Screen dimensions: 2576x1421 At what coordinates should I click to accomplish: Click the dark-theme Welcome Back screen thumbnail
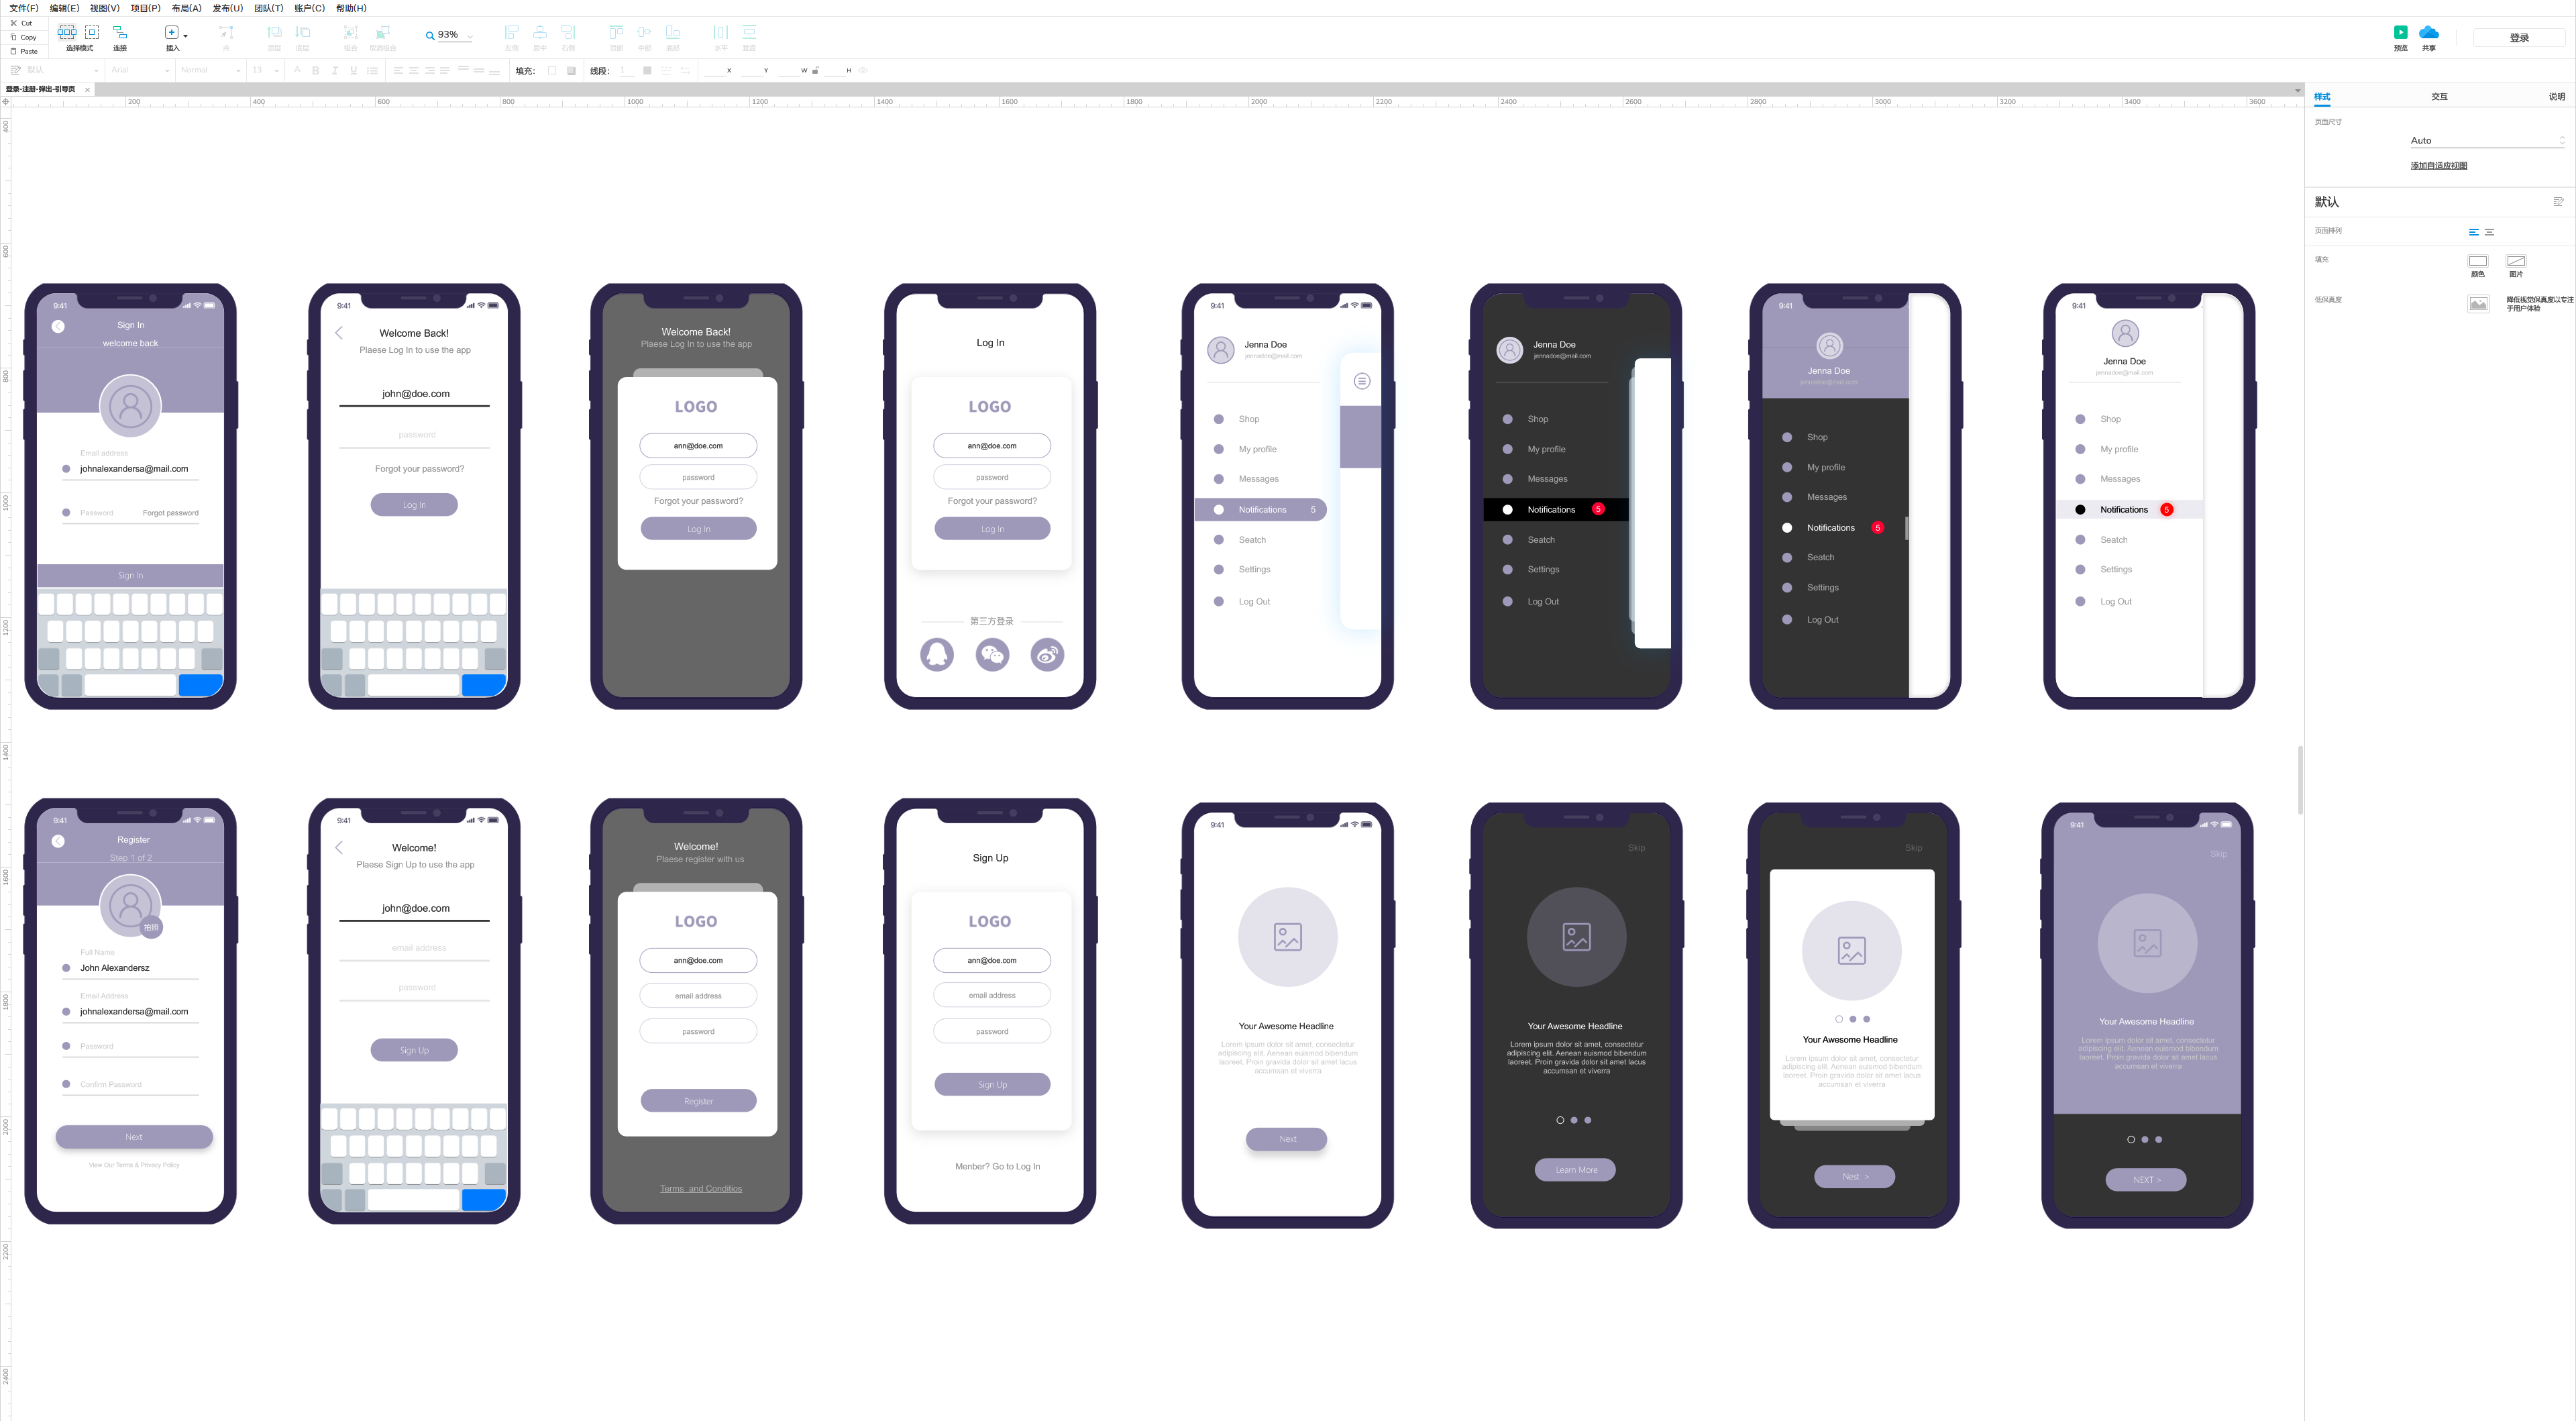(x=696, y=498)
